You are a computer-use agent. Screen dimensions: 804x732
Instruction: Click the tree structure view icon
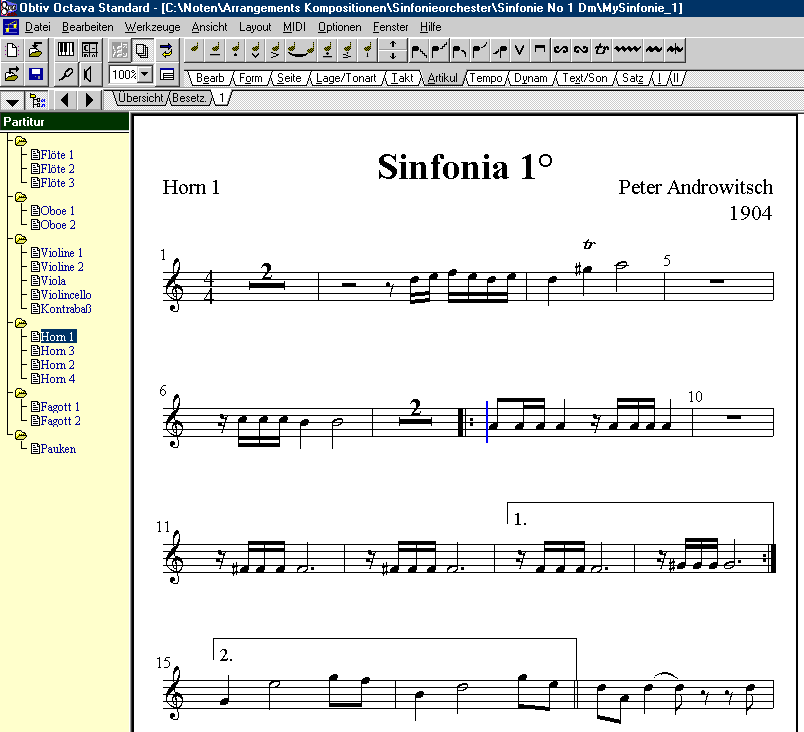[x=38, y=99]
